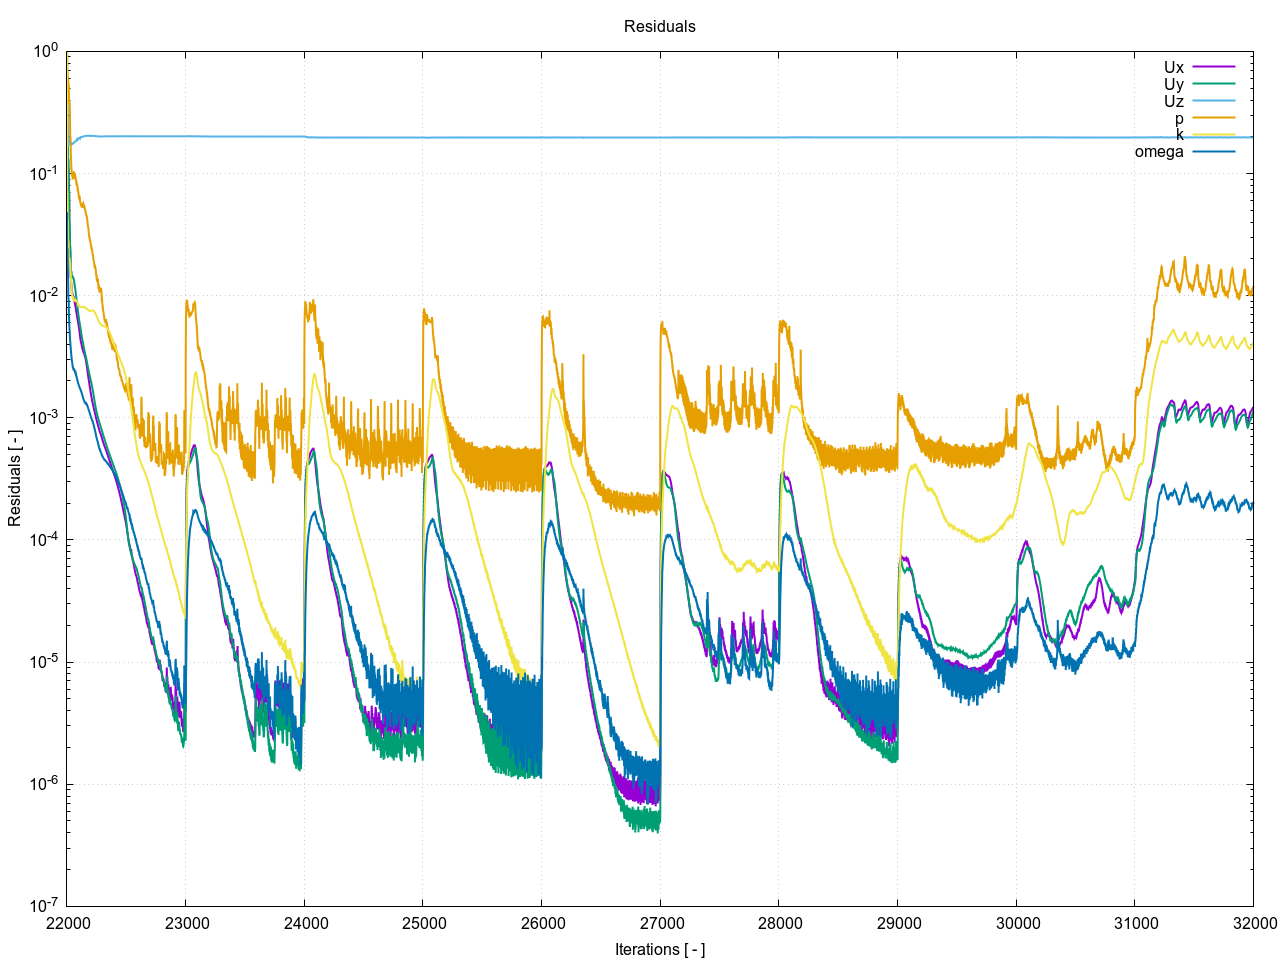This screenshot has height=960, width=1280.
Task: Click the 10^-7 y-axis tick label
Action: point(44,905)
